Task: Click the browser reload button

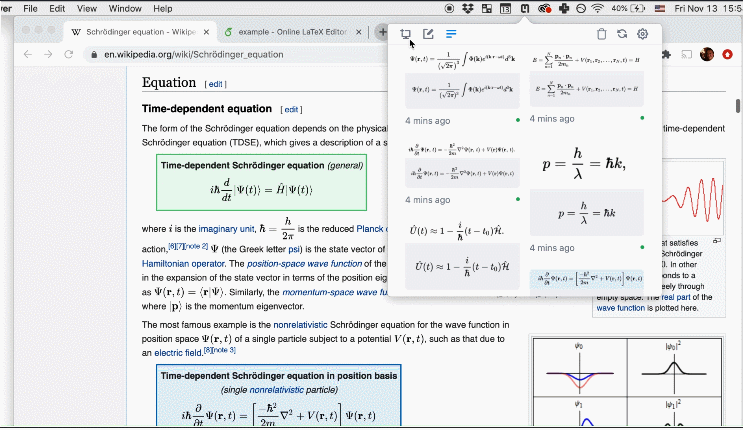Action: point(68,54)
